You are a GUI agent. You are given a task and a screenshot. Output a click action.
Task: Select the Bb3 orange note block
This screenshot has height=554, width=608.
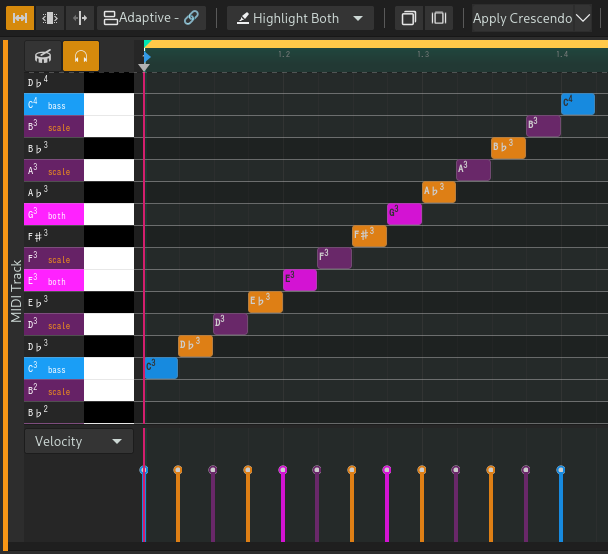pyautogui.click(x=508, y=148)
